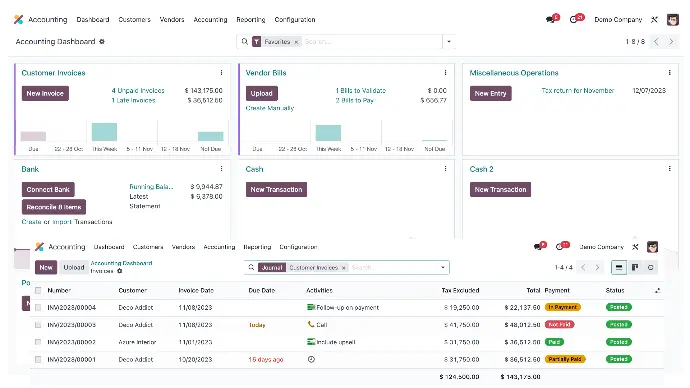The width and height of the screenshot is (690, 388).
Task: Open the activities clock icon in top bar
Action: (x=573, y=19)
